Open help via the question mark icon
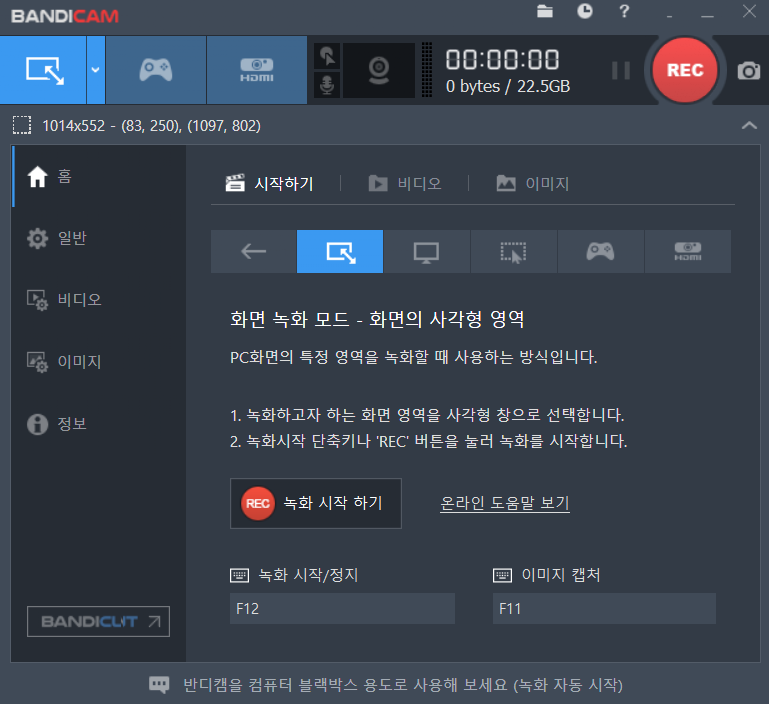The height and width of the screenshot is (704, 769). tap(624, 11)
